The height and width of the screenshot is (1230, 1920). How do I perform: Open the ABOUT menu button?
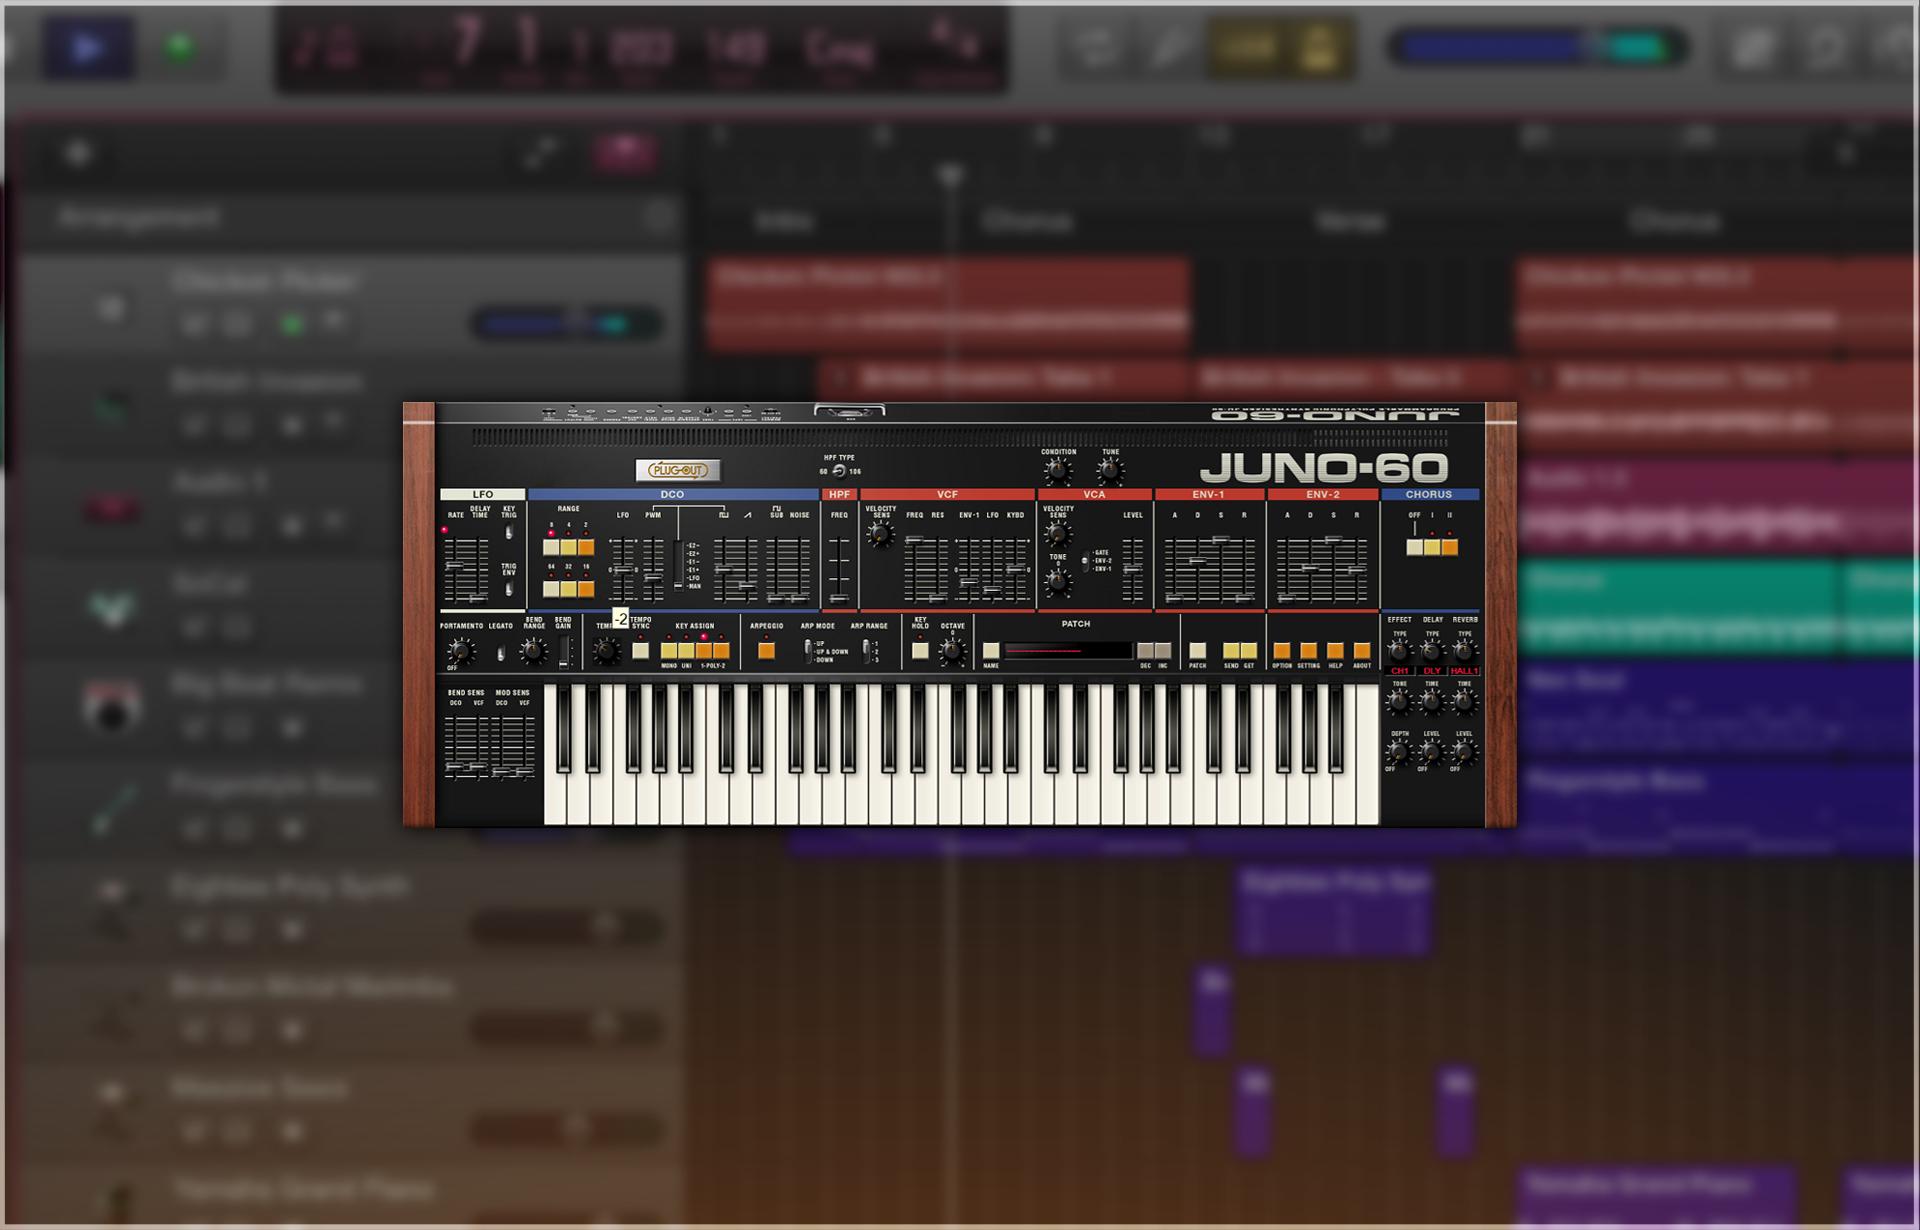1362,651
